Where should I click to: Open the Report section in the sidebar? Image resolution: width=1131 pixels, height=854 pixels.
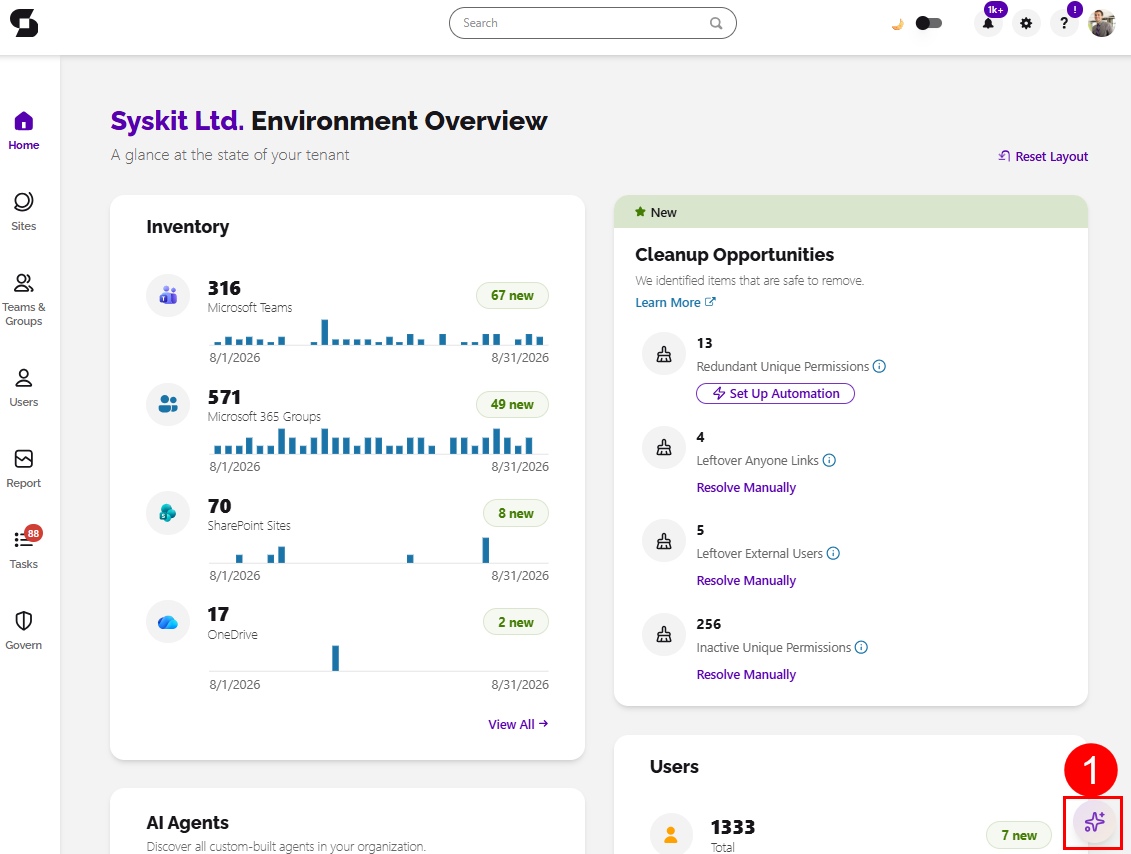pos(24,469)
